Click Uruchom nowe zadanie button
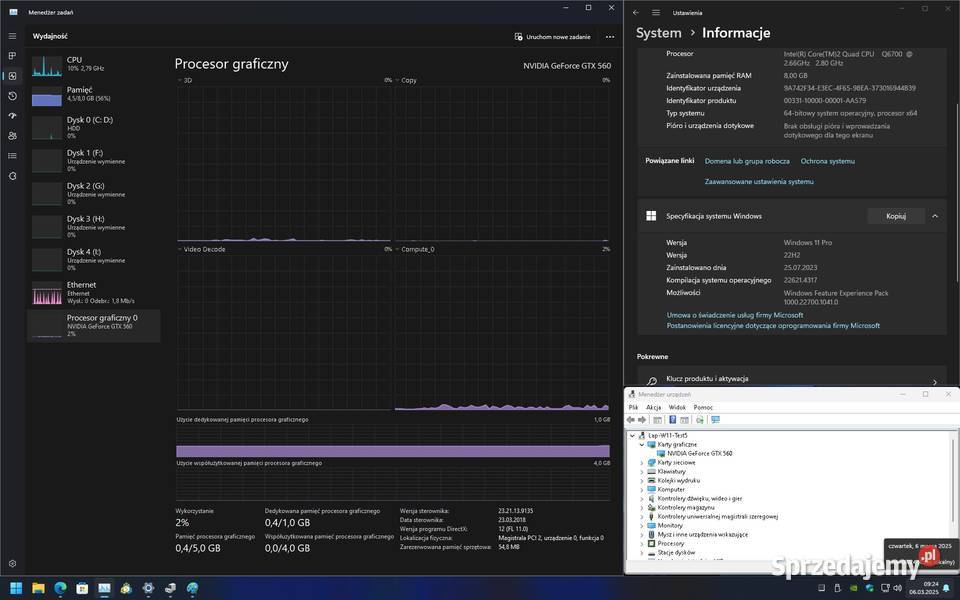The width and height of the screenshot is (960, 600). pos(552,37)
